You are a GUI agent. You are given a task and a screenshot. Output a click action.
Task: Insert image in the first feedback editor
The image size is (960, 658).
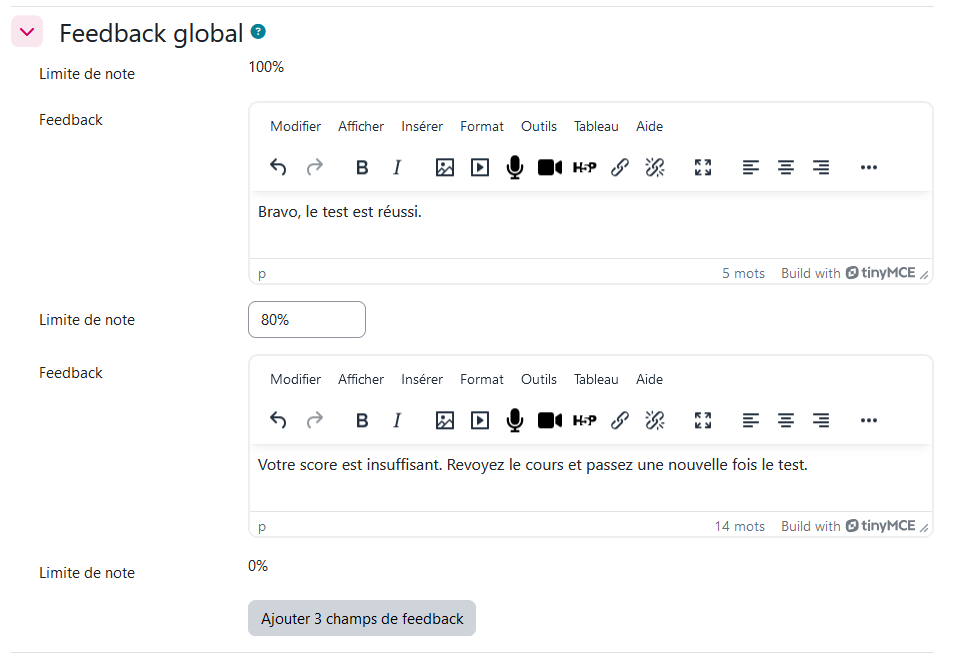point(445,168)
